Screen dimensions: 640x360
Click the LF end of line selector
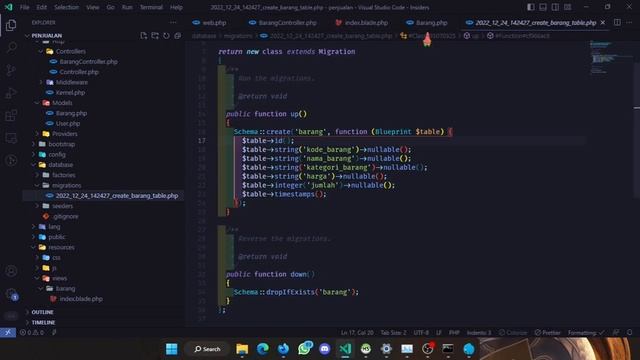(439, 333)
